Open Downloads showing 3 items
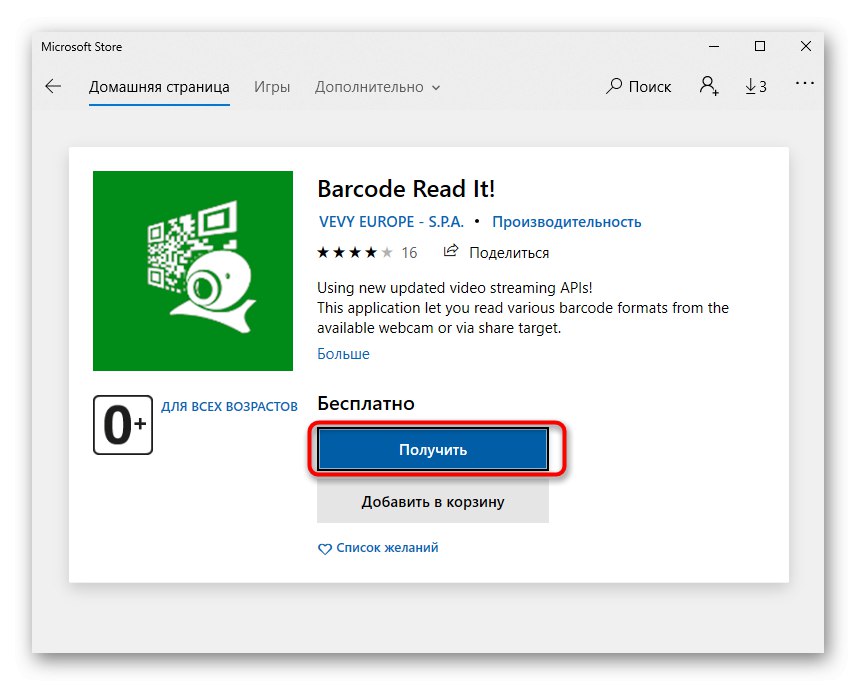Image resolution: width=856 pixels, height=685 pixels. click(755, 86)
